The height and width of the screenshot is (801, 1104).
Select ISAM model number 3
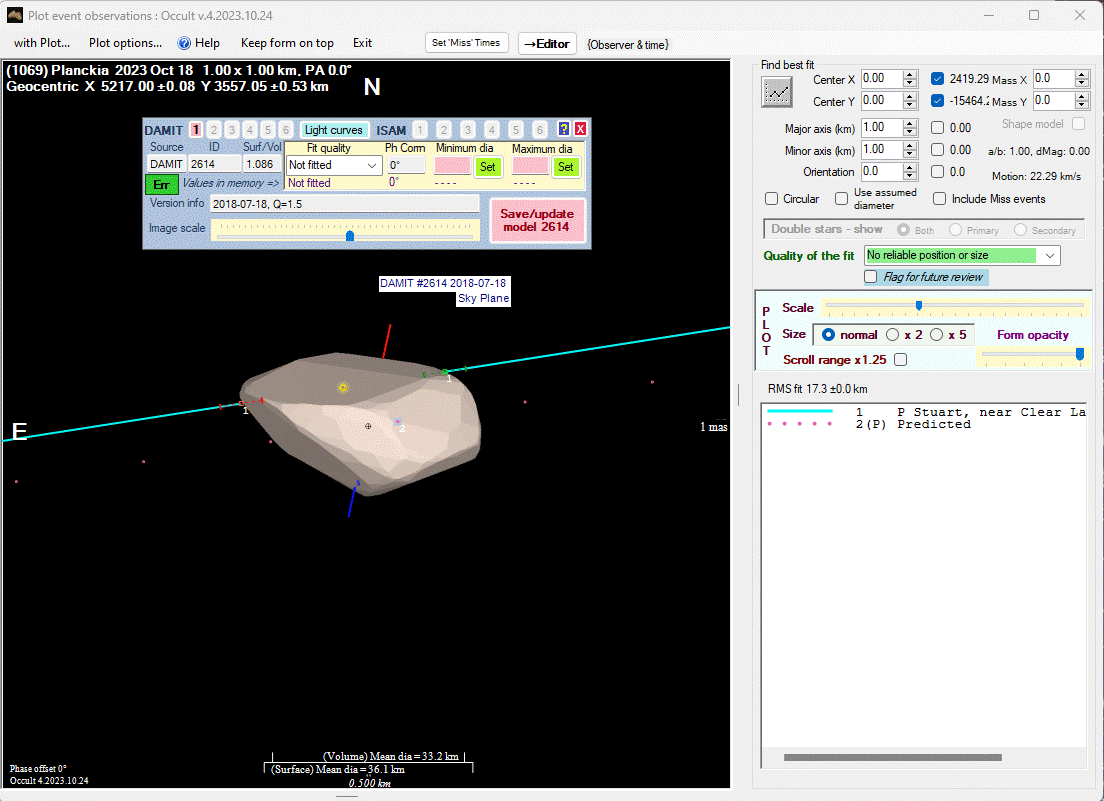tap(468, 130)
